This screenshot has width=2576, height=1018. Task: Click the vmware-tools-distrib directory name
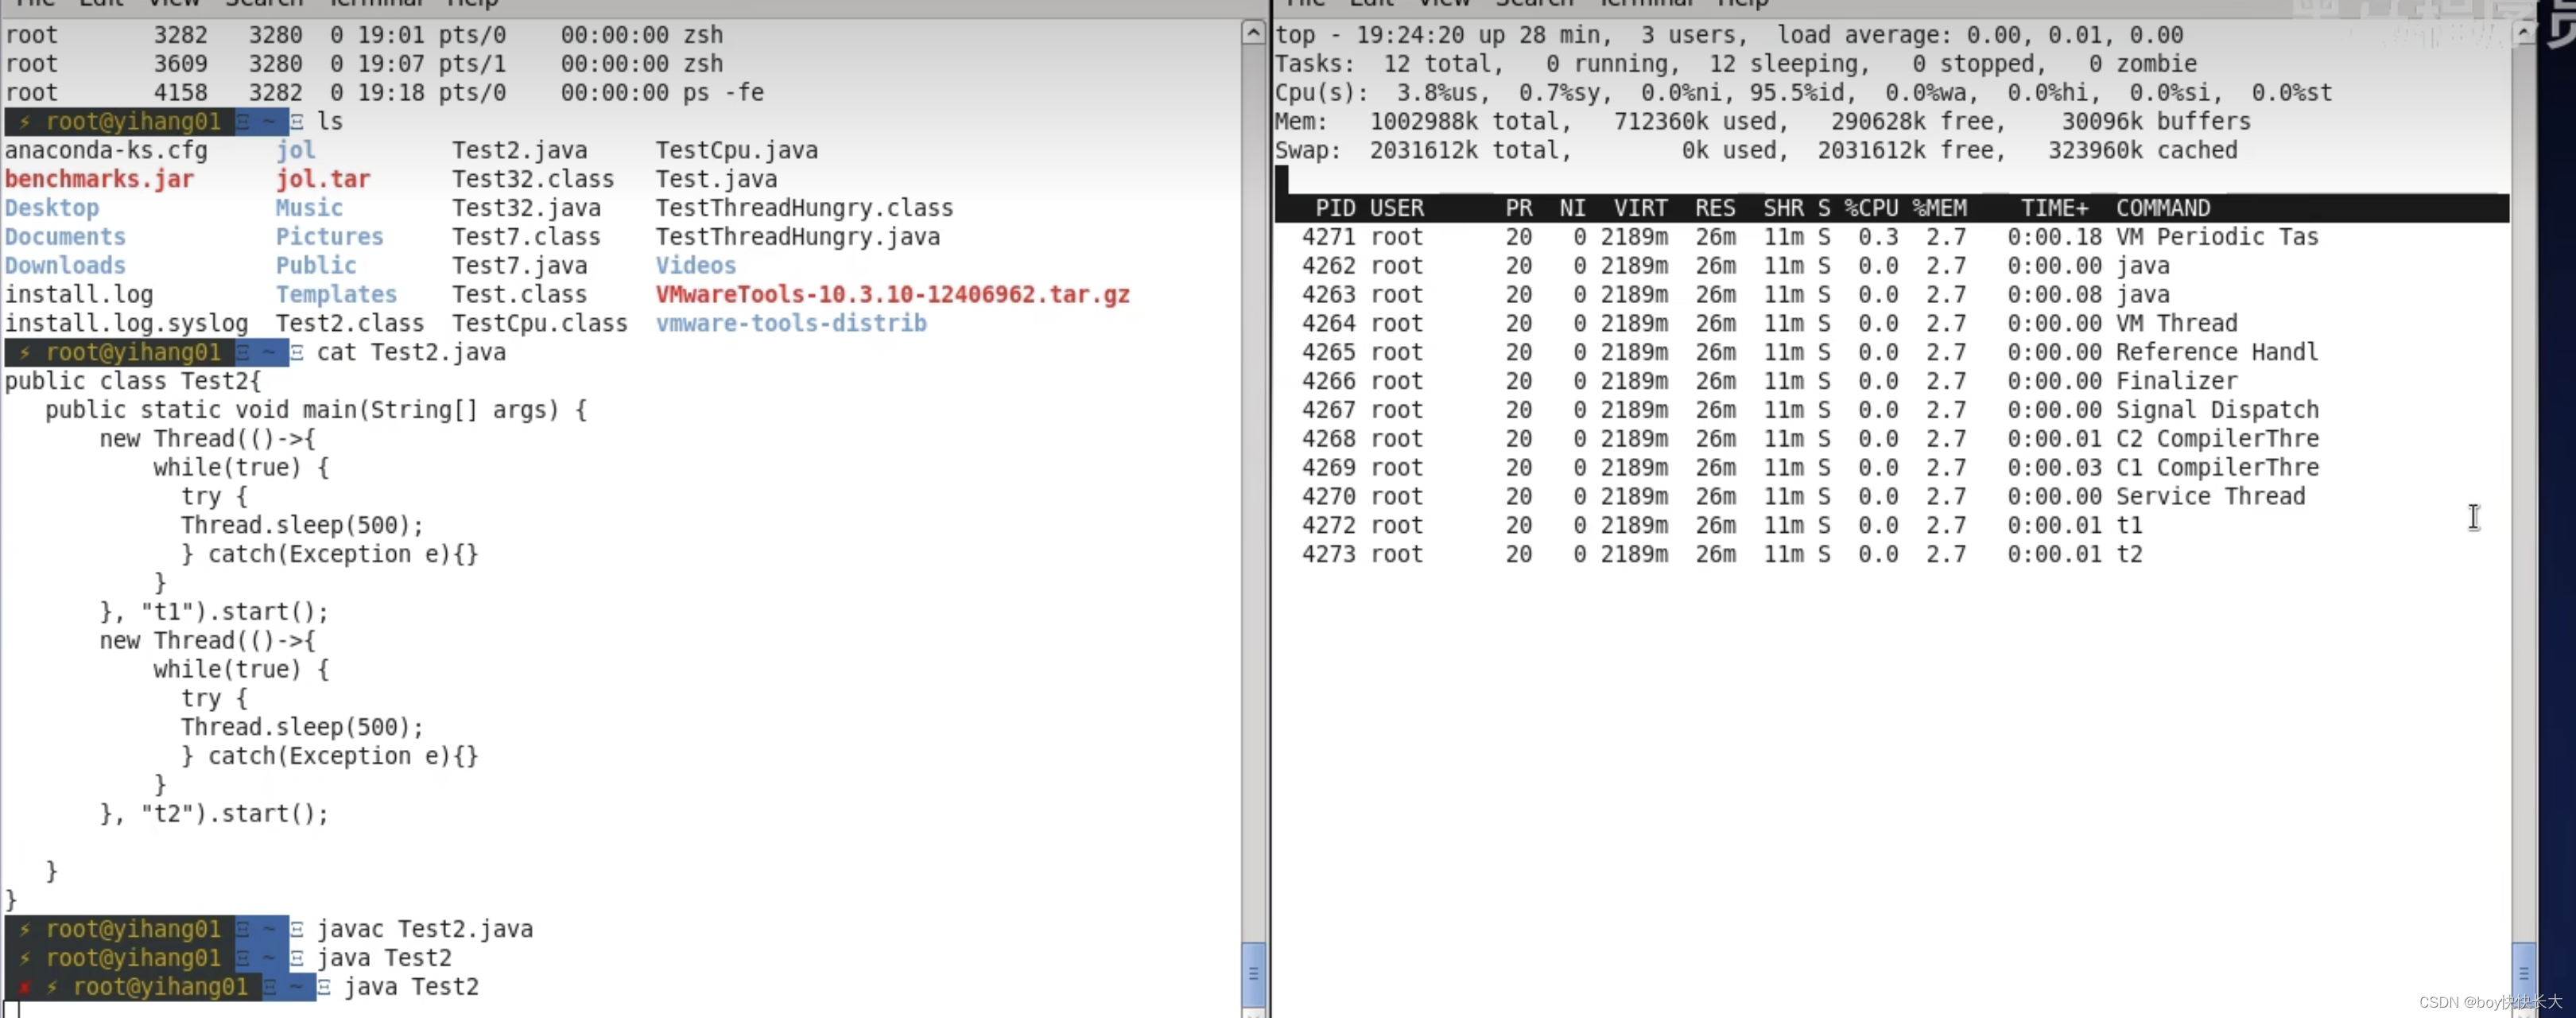(791, 323)
